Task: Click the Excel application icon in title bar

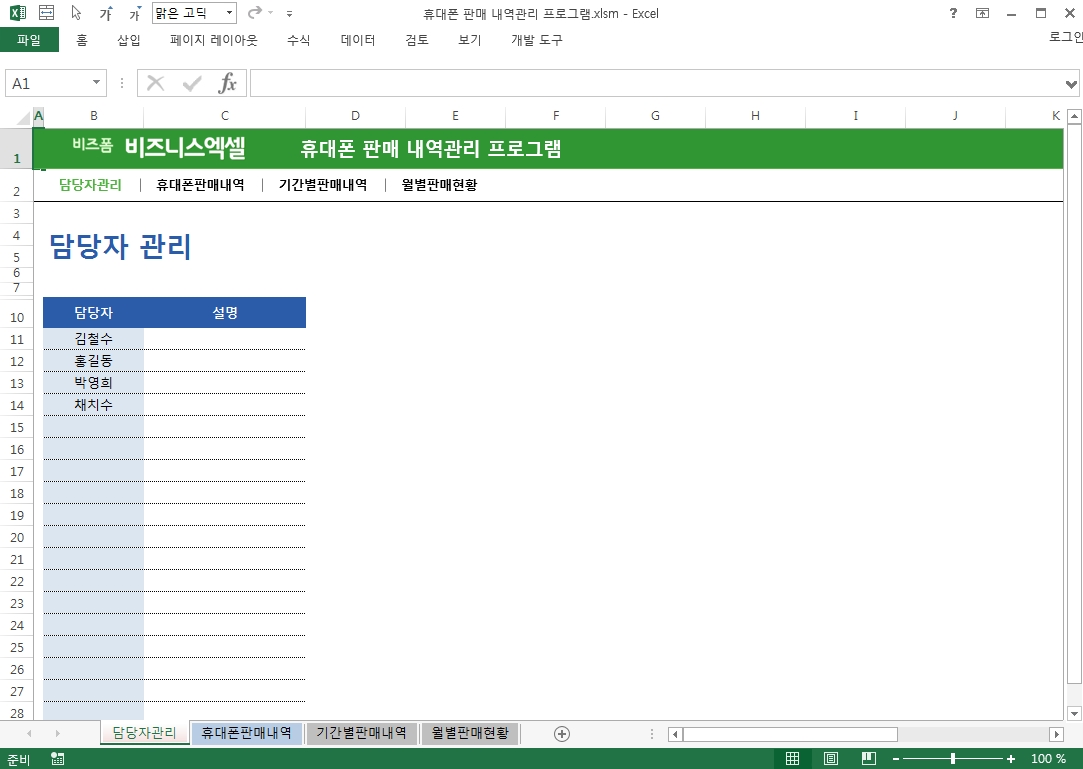Action: (17, 12)
